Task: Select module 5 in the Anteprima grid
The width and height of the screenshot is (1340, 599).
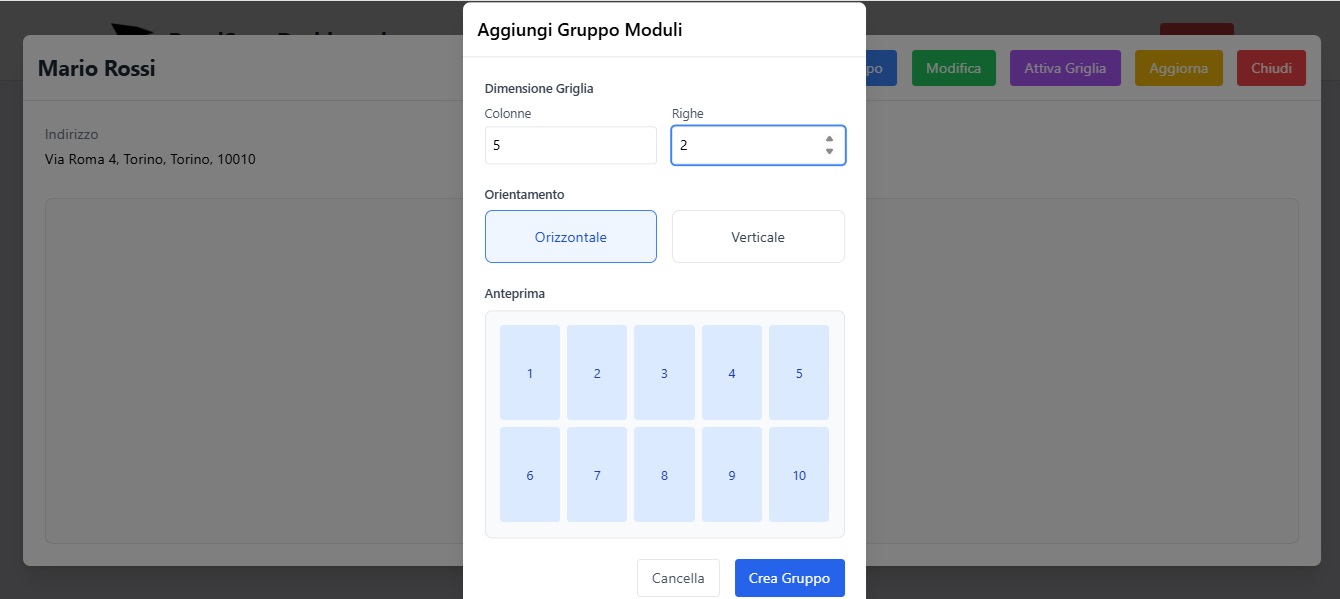Action: (798, 372)
